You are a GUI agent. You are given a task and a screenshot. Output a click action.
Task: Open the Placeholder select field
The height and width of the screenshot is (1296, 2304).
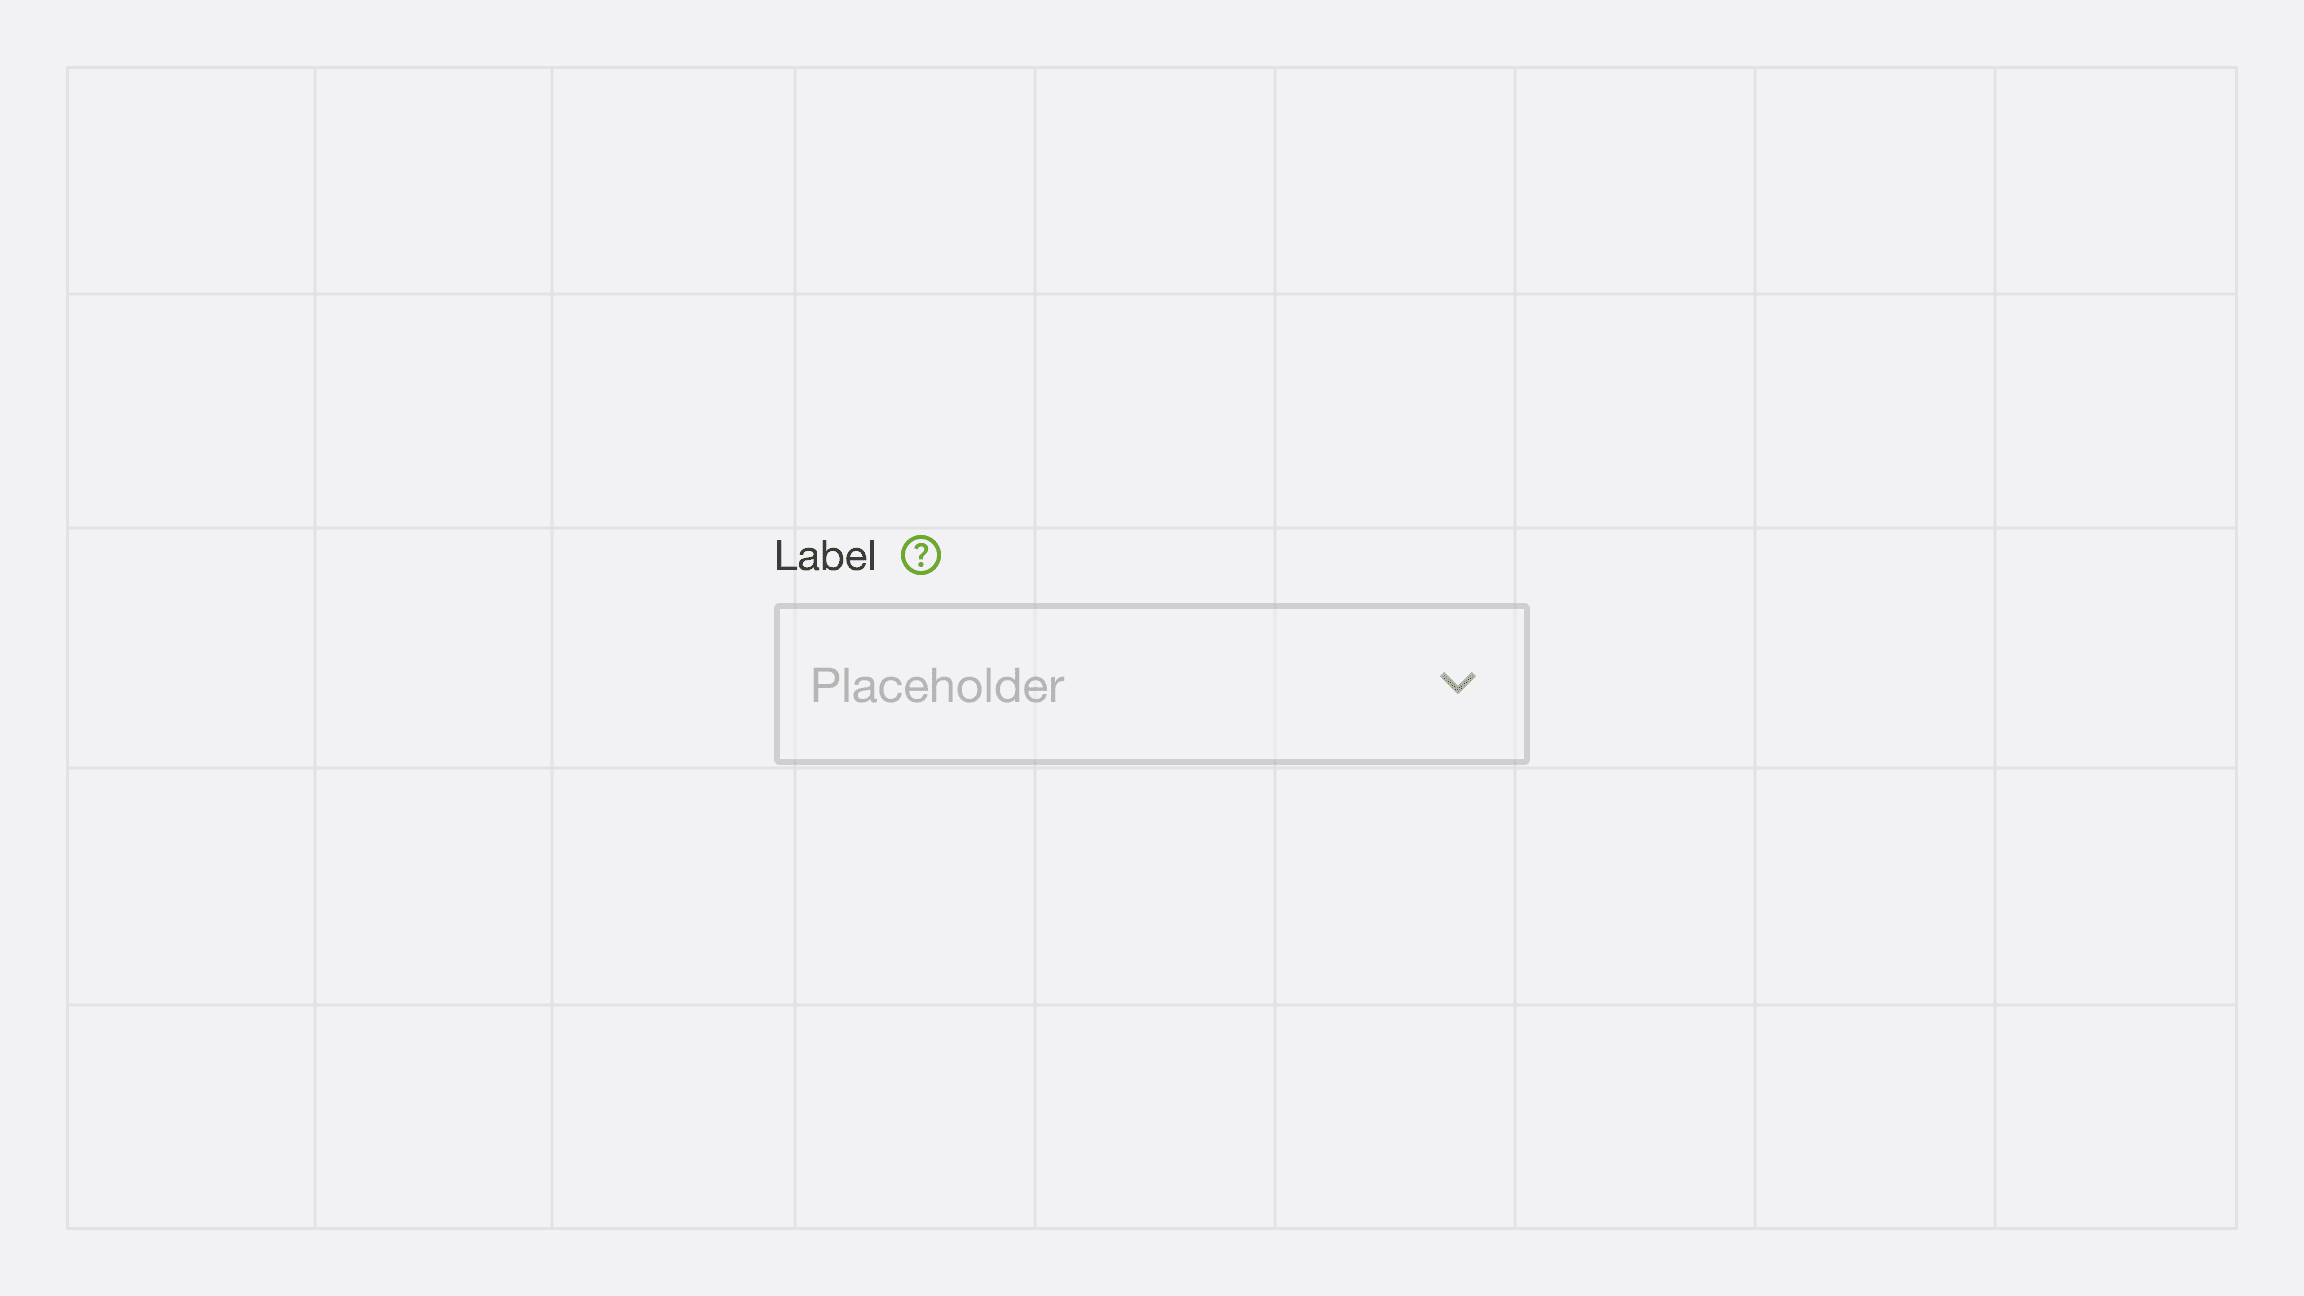(x=1151, y=684)
